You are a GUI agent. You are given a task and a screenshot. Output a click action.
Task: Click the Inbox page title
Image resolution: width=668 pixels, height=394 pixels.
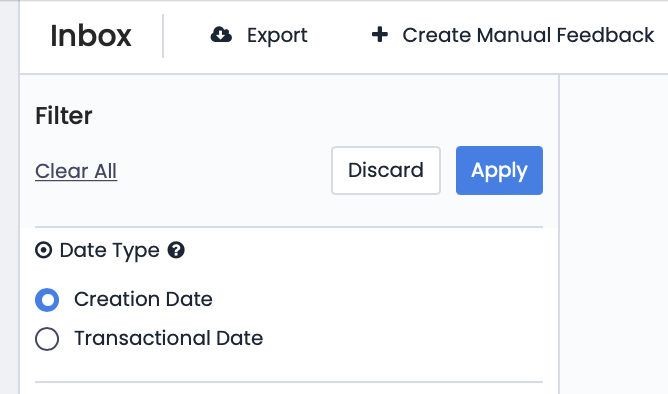[x=91, y=35]
